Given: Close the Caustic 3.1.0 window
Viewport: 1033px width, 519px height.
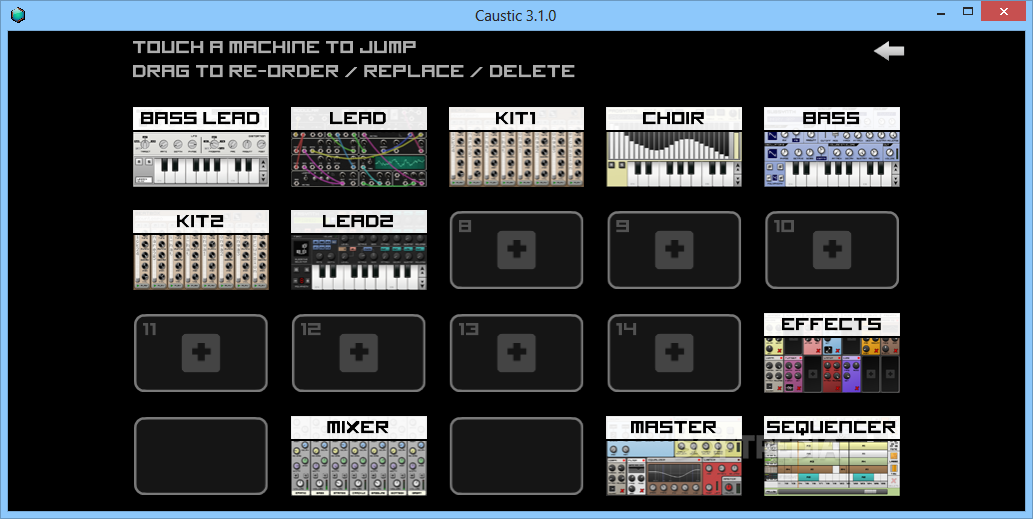Looking at the screenshot, I should pyautogui.click(x=1004, y=12).
